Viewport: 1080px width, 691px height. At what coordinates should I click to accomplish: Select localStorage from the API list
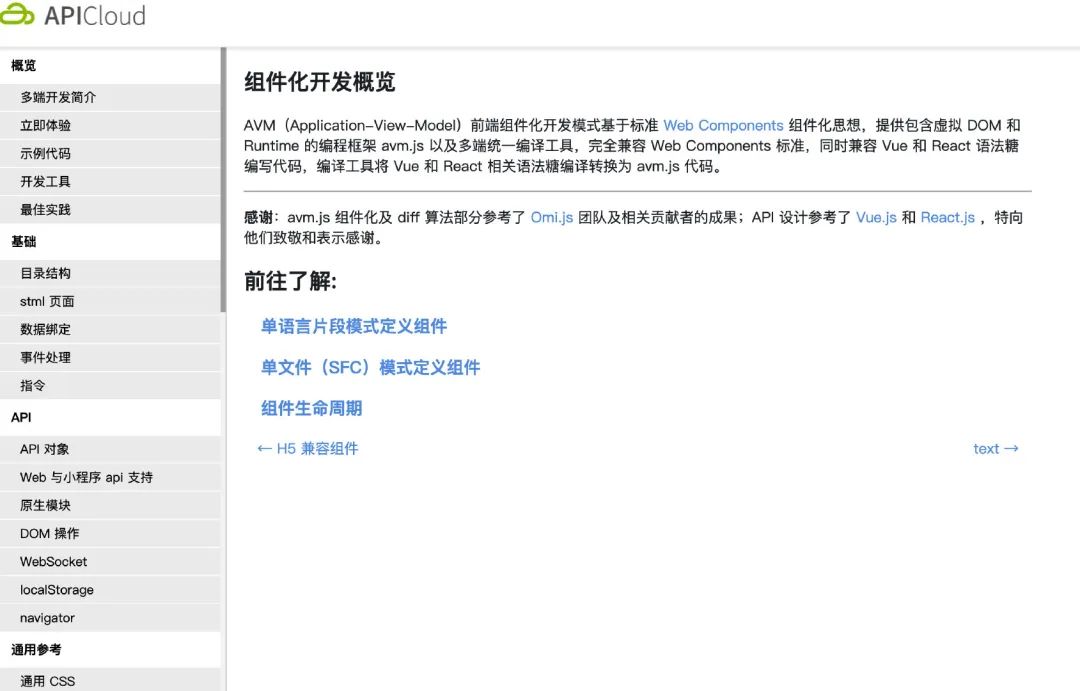pos(55,589)
